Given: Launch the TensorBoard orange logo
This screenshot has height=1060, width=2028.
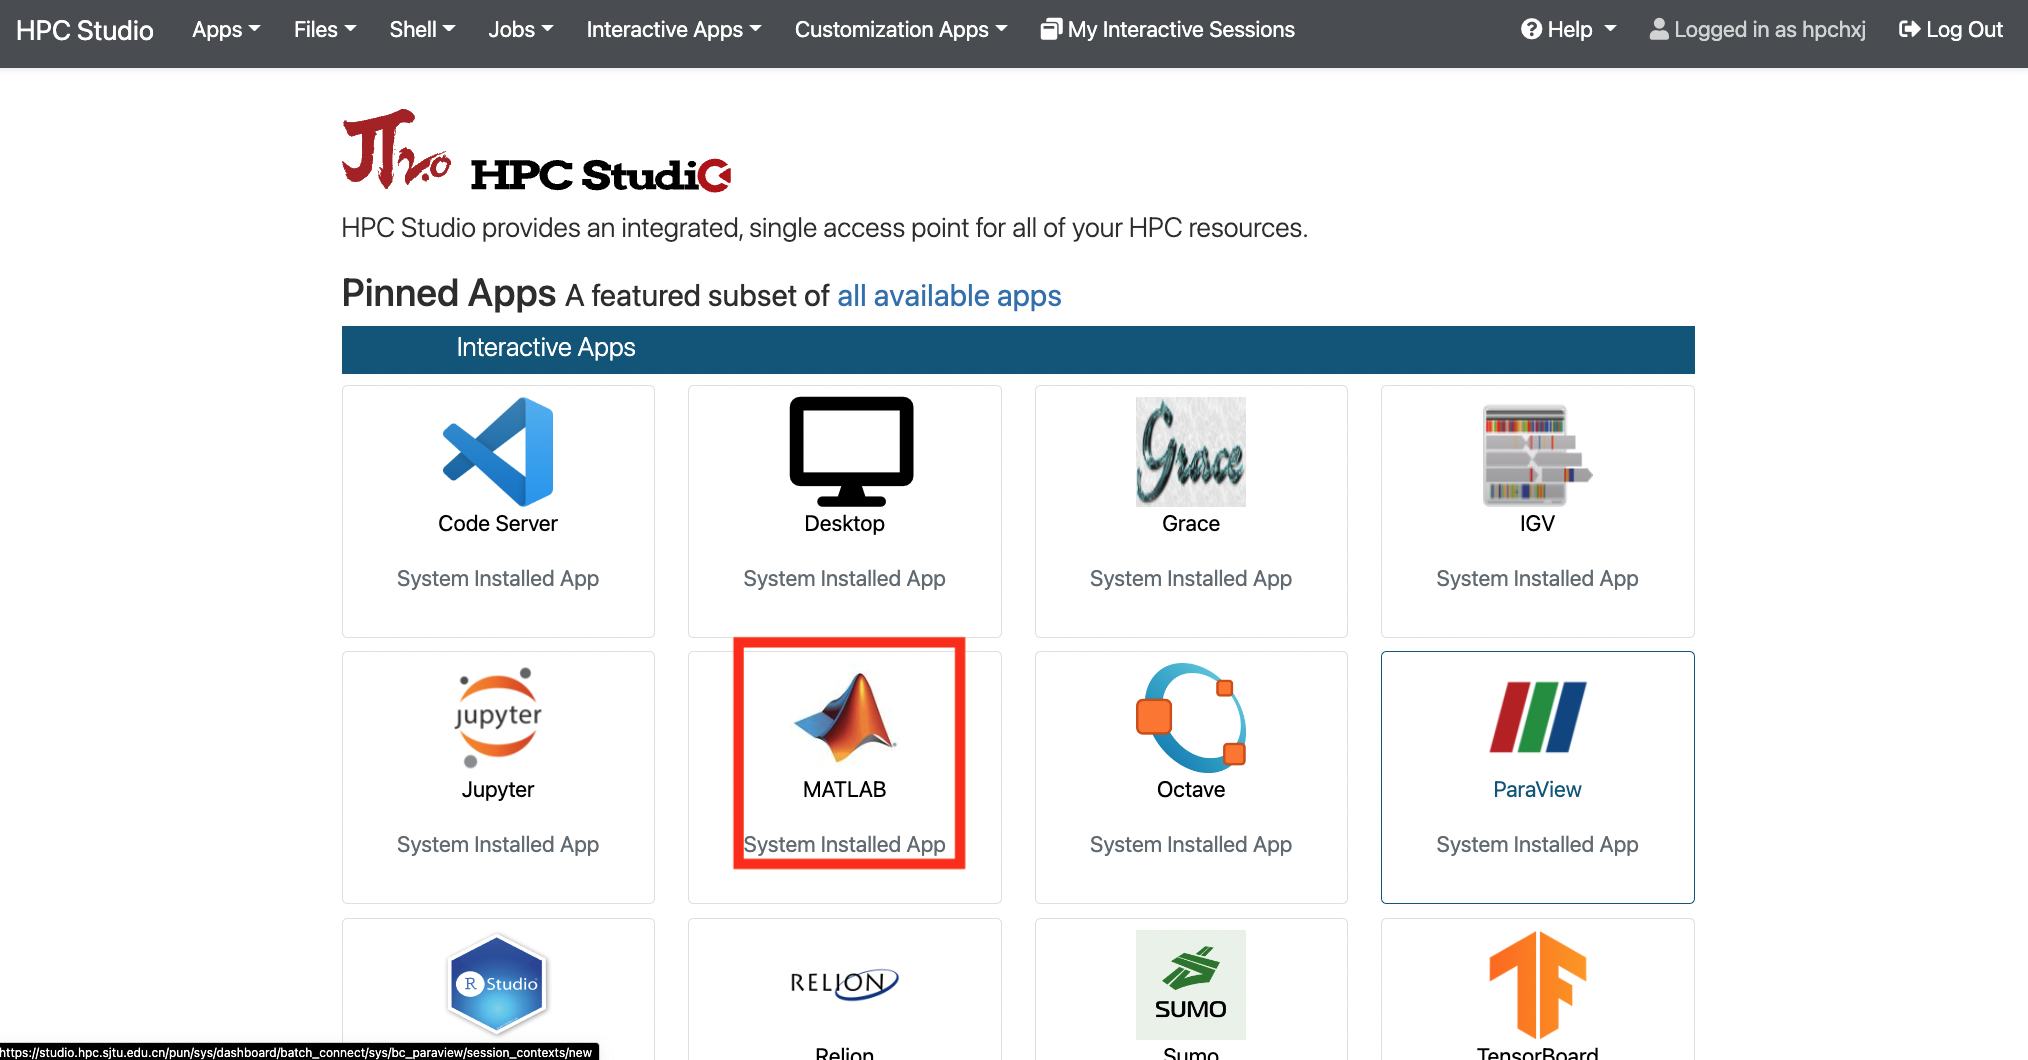Looking at the screenshot, I should (1537, 984).
